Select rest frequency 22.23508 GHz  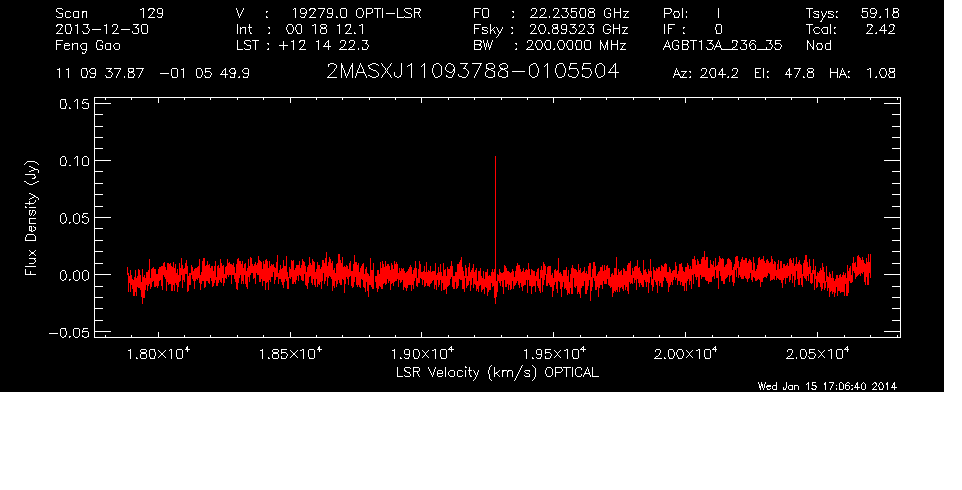(579, 13)
